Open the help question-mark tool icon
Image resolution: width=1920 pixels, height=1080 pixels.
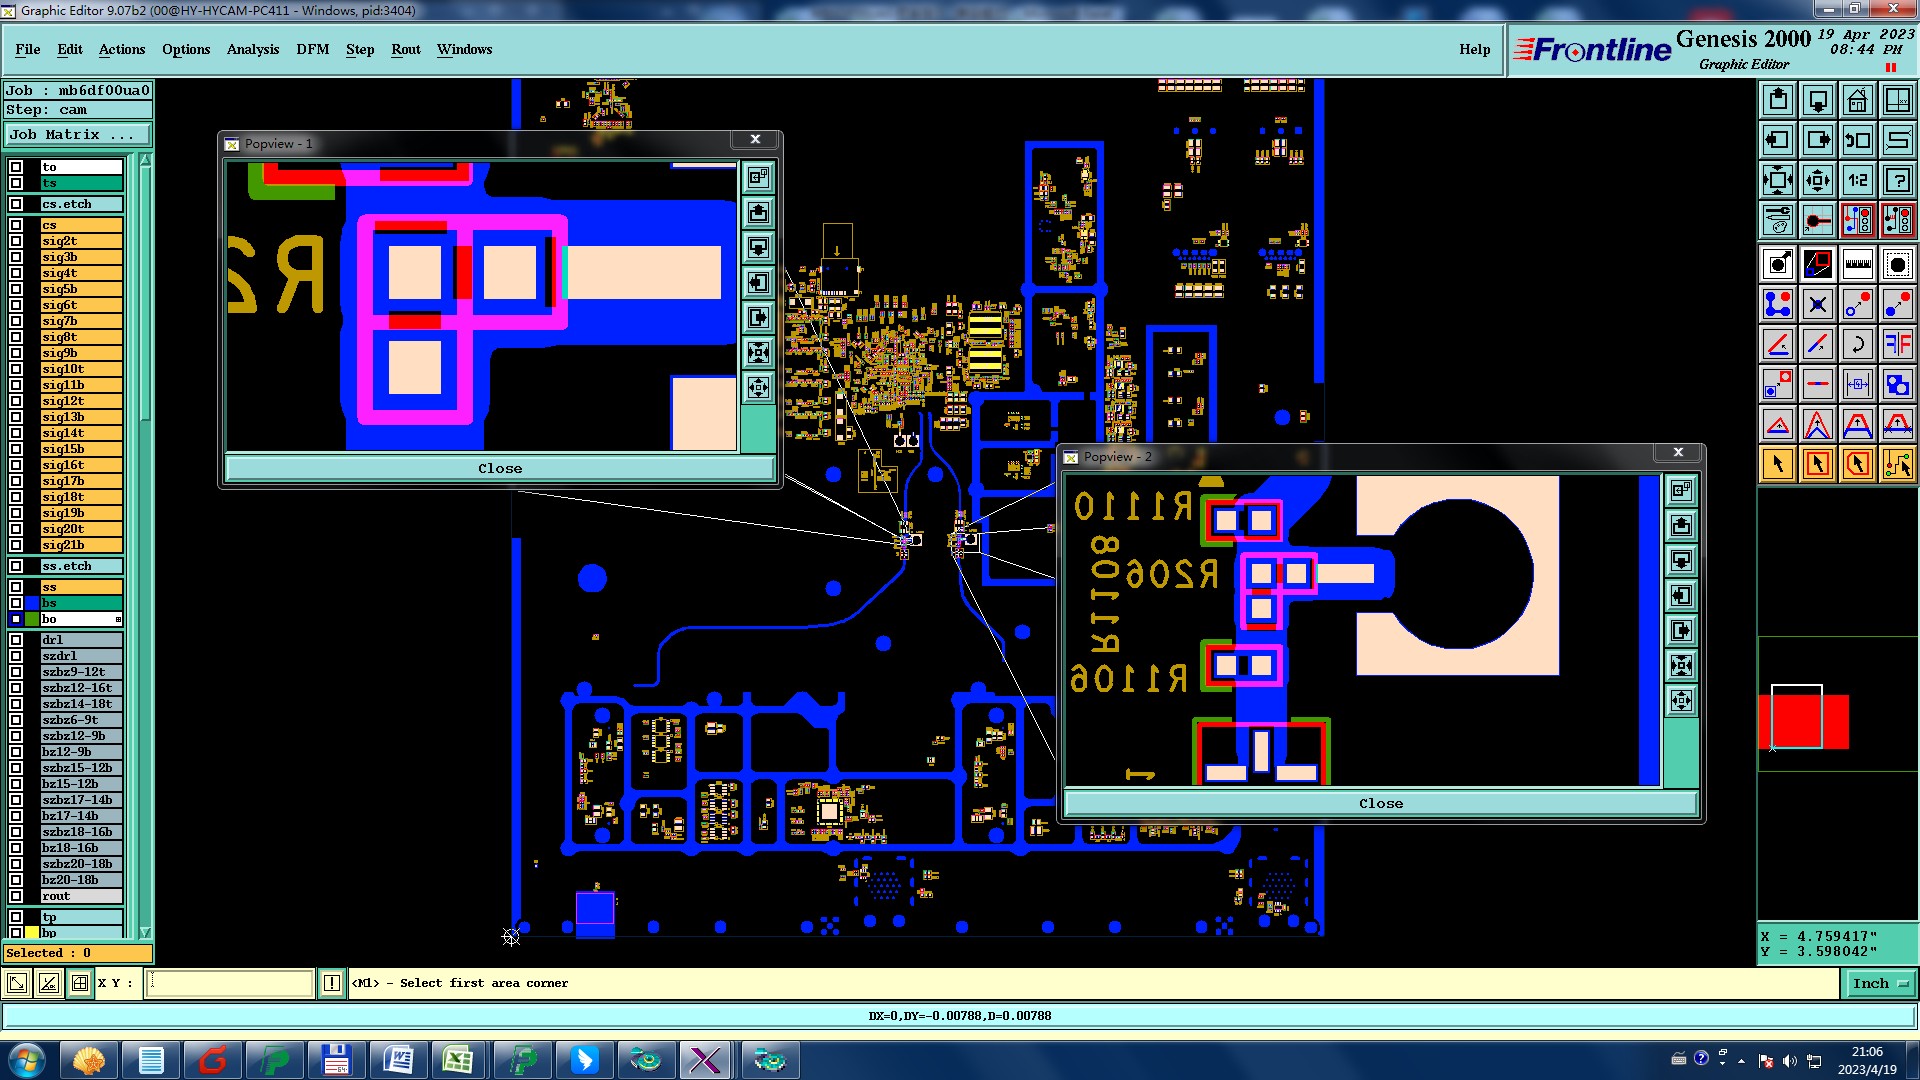pyautogui.click(x=1897, y=180)
